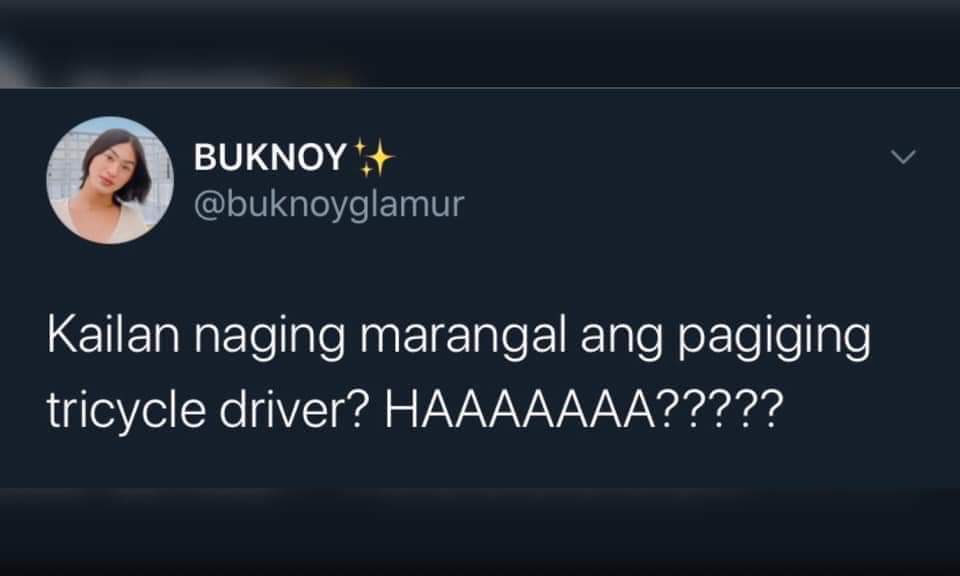Click the "HAAAAAAA?????" text in the tweet

click(583, 409)
